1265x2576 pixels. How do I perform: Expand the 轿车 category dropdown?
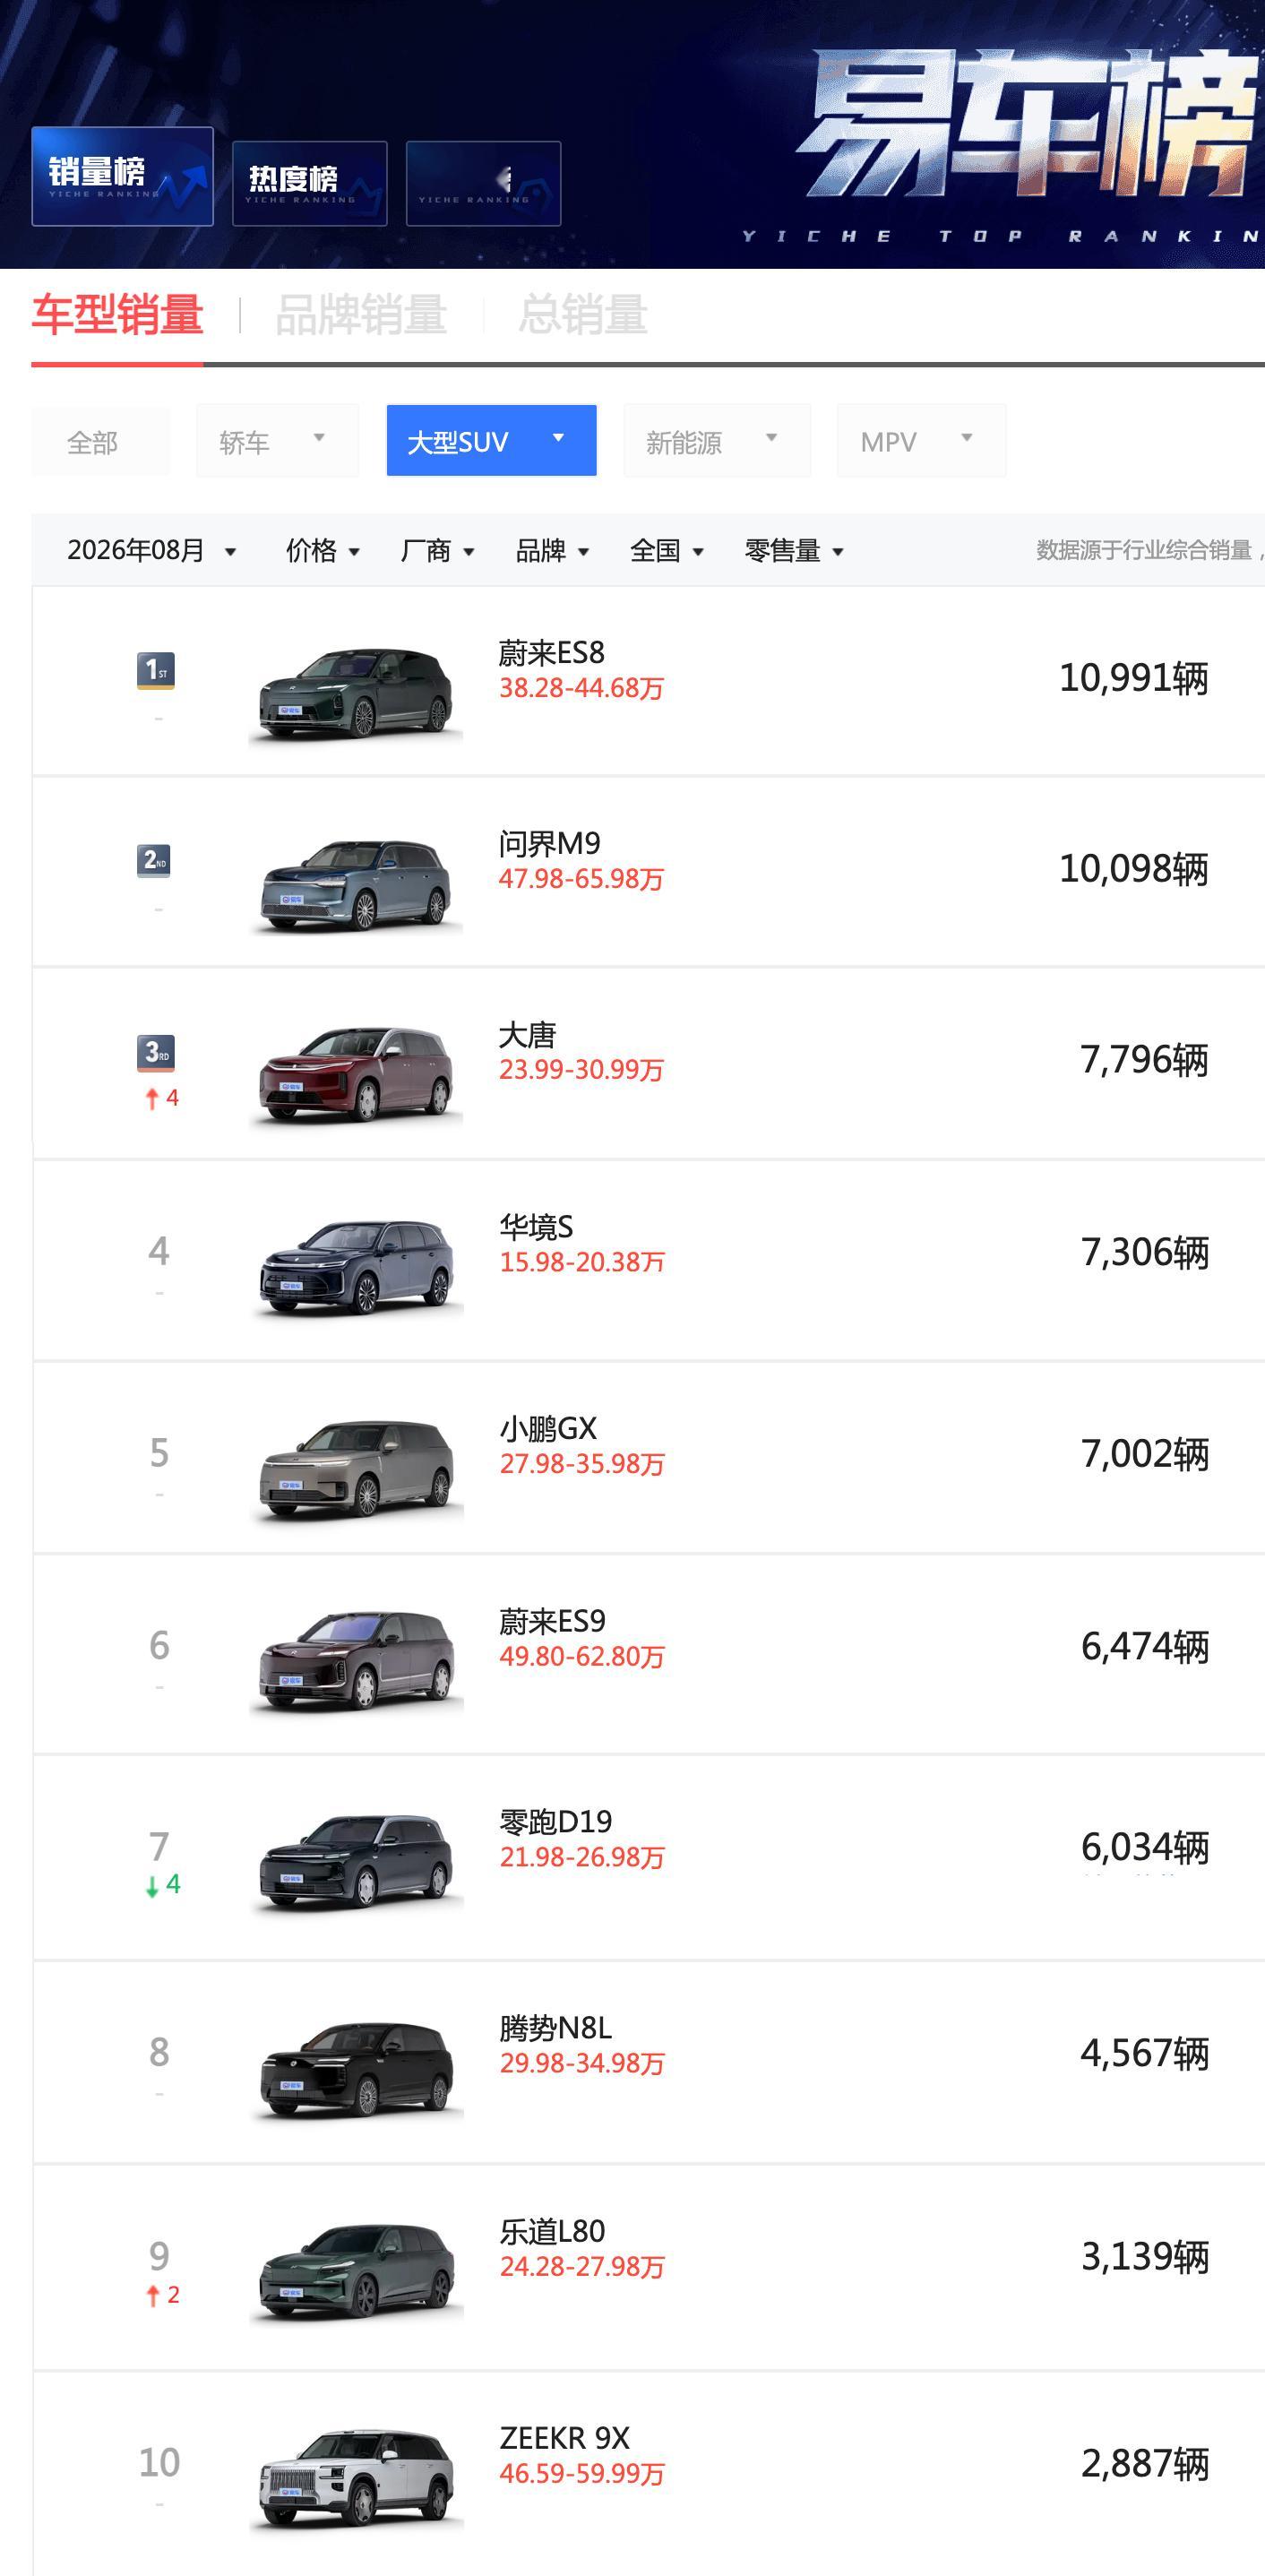(277, 441)
